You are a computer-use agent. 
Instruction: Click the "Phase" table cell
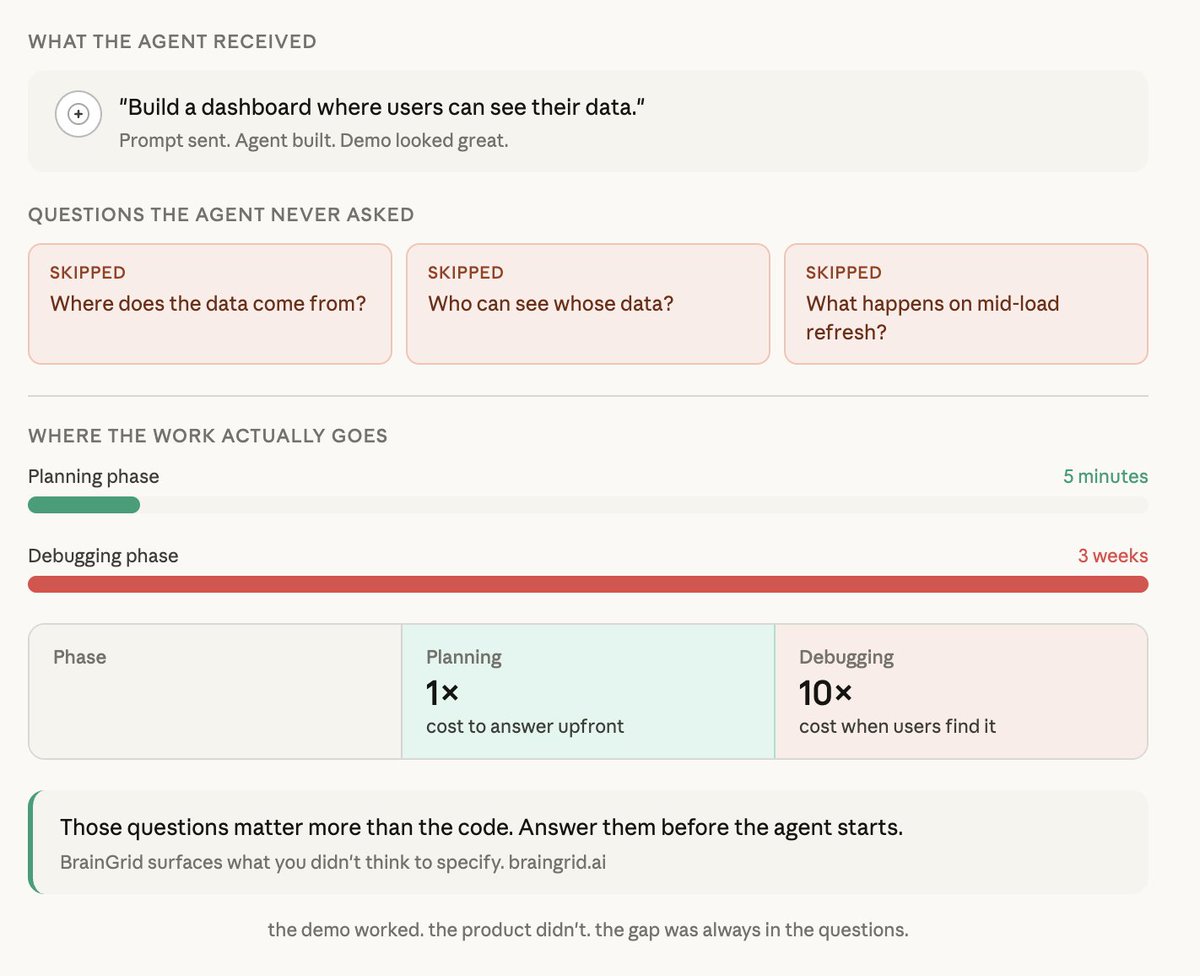215,691
